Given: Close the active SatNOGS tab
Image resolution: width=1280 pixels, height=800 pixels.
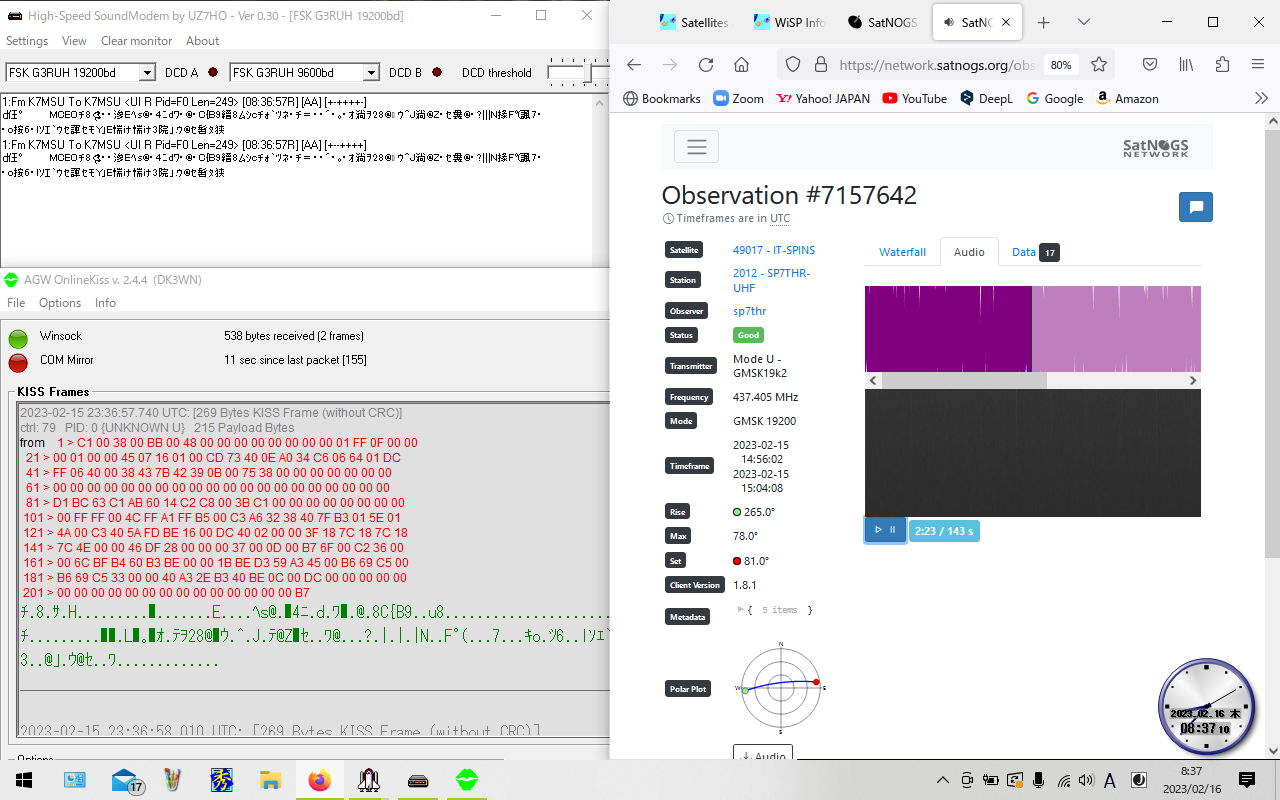Looking at the screenshot, I should point(1005,22).
